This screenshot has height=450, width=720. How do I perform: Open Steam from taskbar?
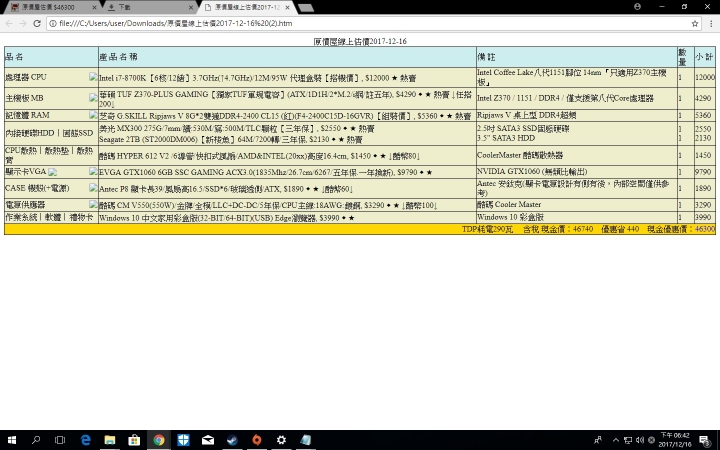pyautogui.click(x=232, y=440)
